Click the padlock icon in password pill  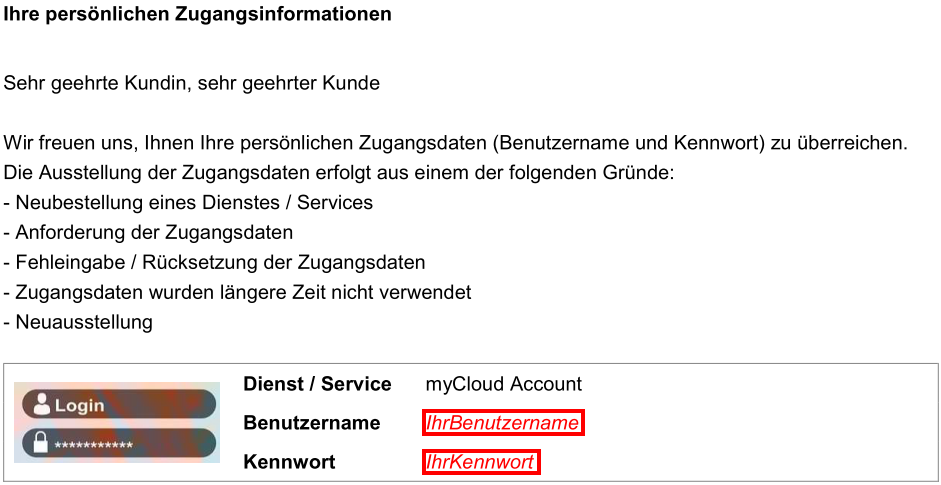click(41, 443)
